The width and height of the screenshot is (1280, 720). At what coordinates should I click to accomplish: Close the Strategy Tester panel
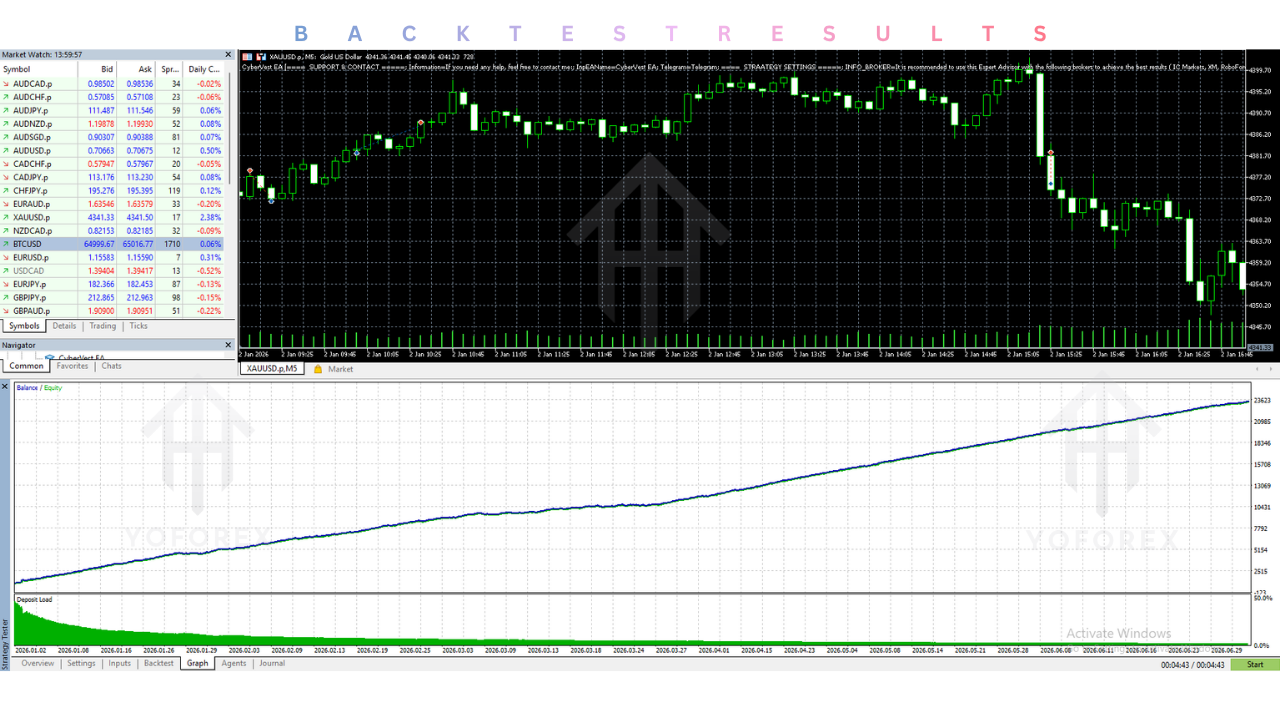(5, 386)
